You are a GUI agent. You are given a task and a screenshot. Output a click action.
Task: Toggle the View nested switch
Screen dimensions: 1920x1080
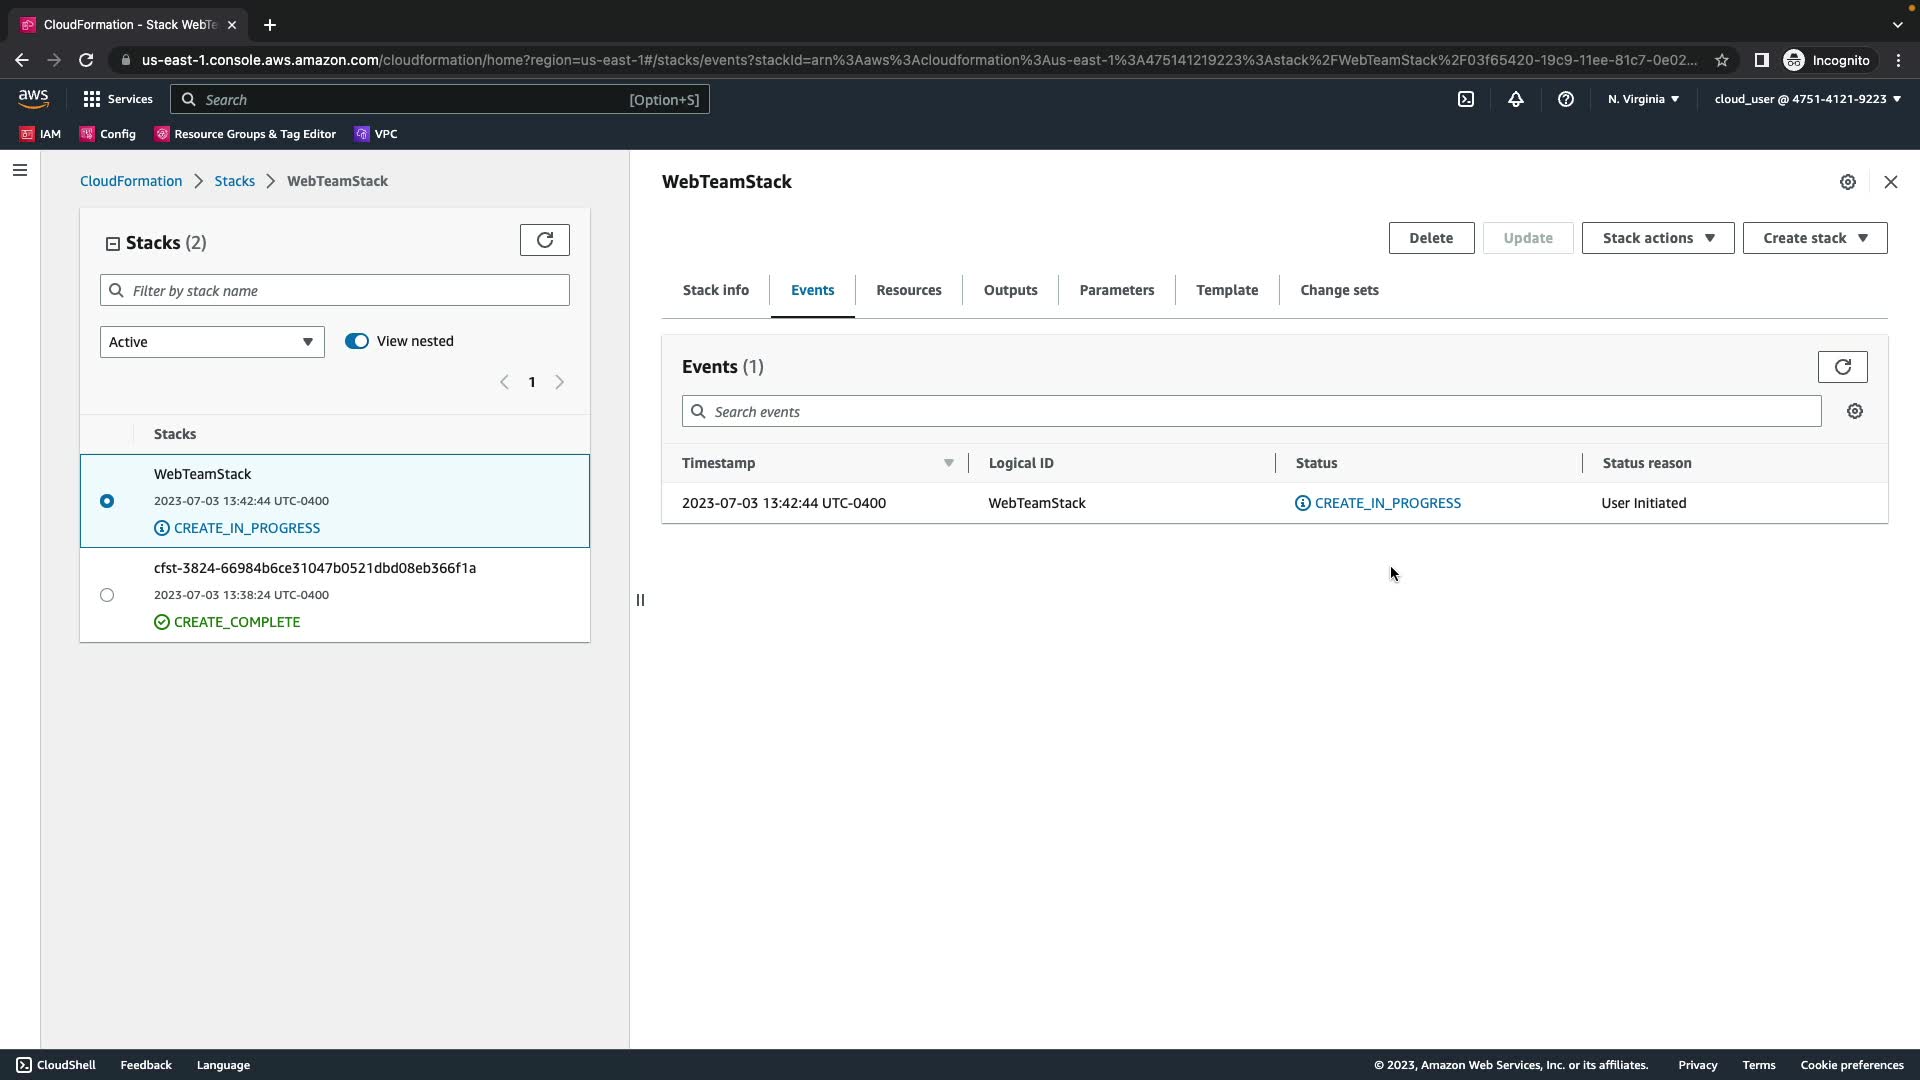[357, 341]
